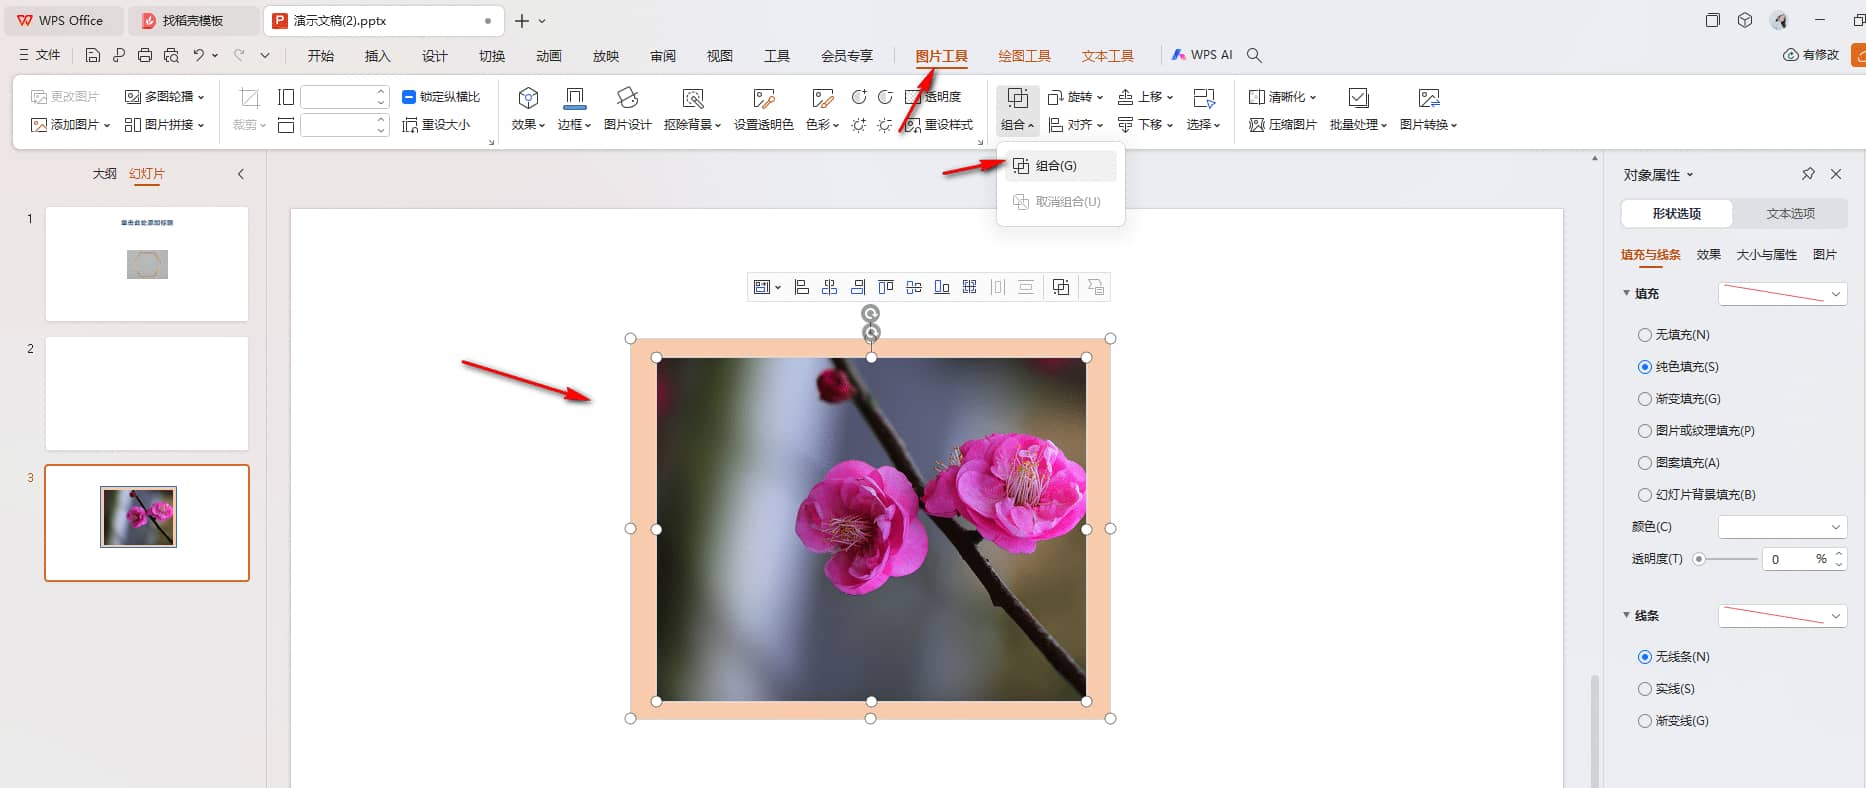This screenshot has width=1866, height=788.
Task: Select 实线(S) radio option
Action: click(1644, 689)
